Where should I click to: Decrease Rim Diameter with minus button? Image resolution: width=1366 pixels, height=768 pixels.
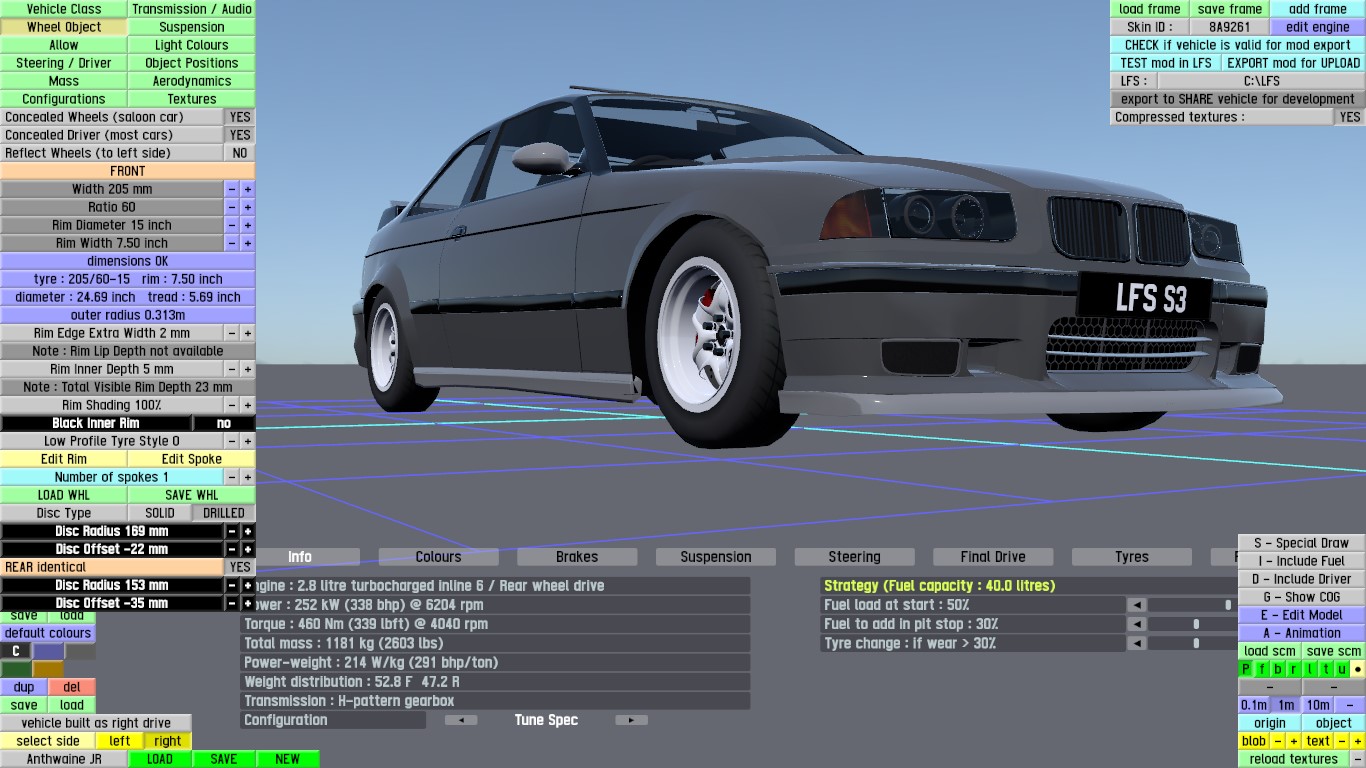(232, 225)
